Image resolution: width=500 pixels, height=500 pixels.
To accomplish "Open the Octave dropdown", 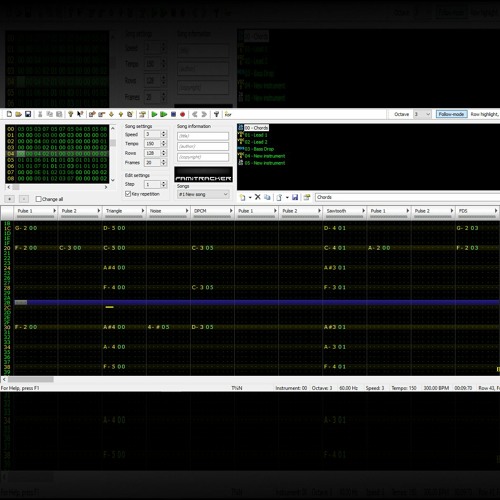I will pyautogui.click(x=423, y=114).
